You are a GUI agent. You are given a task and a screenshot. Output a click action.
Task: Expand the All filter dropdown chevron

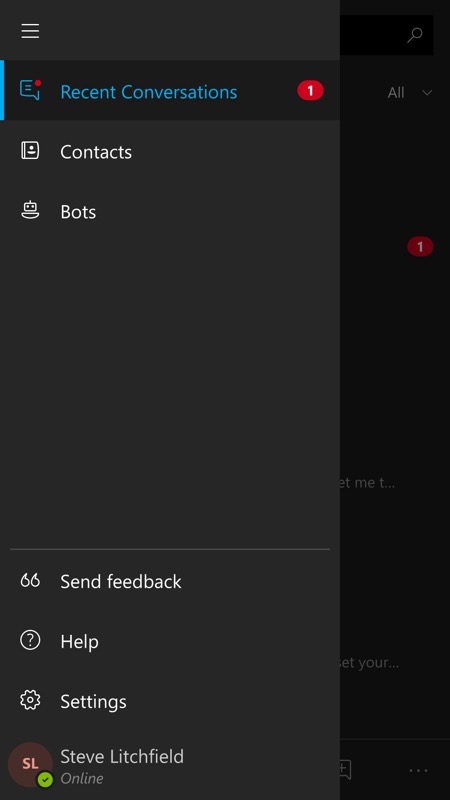[427, 93]
